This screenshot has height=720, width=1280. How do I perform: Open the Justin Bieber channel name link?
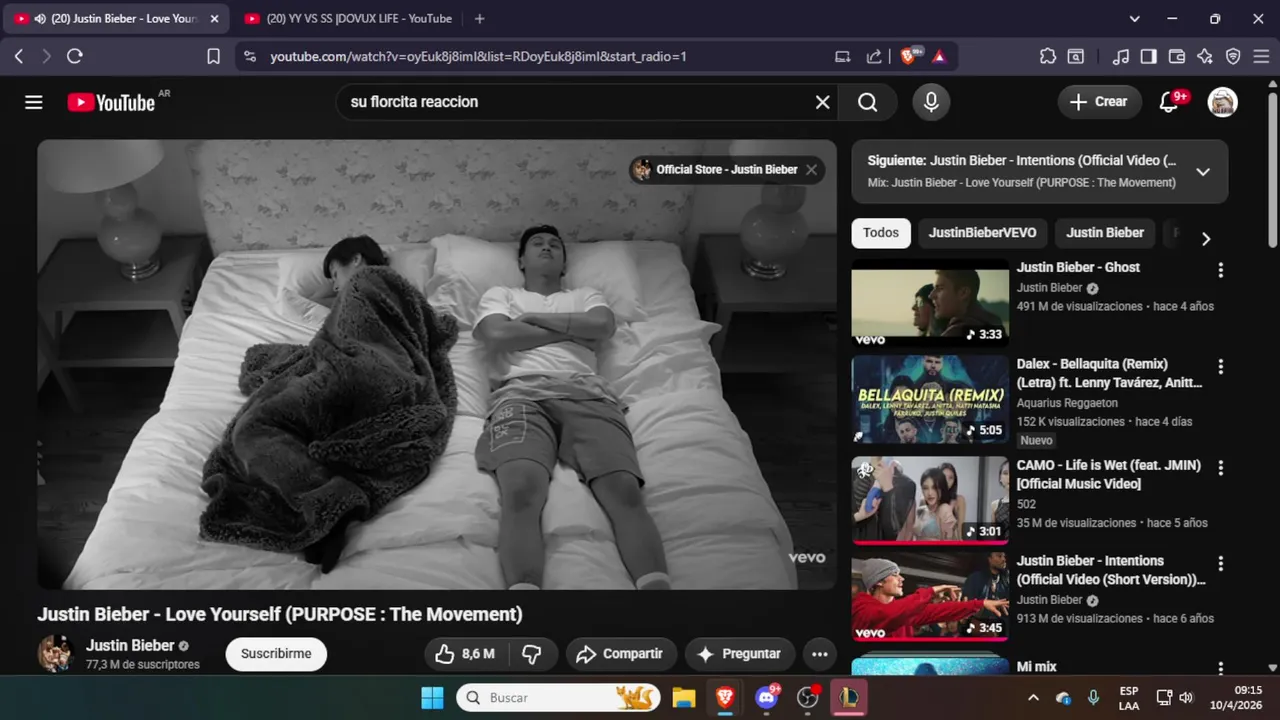[x=130, y=646]
